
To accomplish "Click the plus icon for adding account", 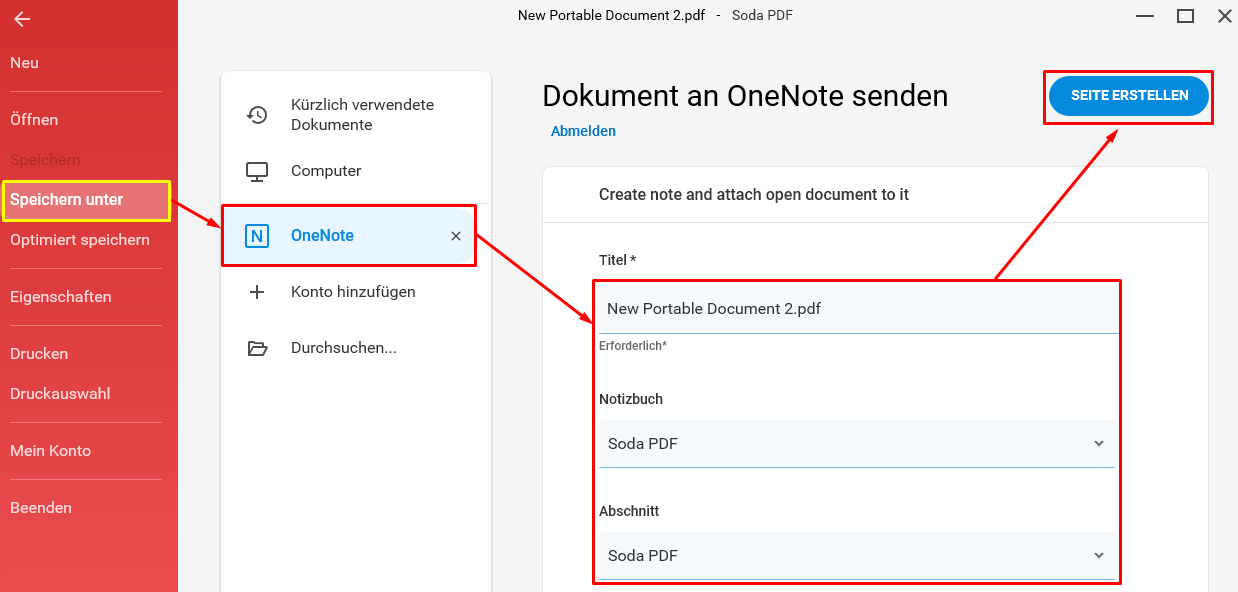I will tap(257, 292).
